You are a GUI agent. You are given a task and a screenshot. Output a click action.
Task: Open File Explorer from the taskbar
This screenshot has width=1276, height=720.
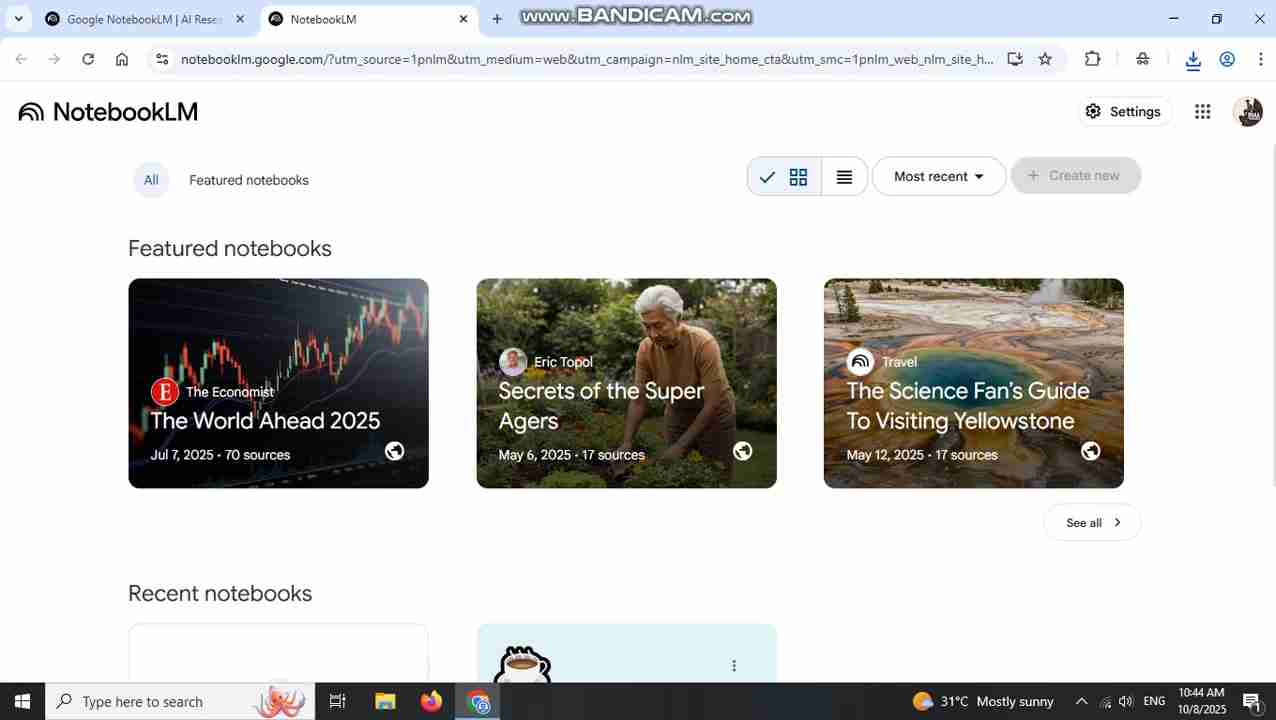(x=385, y=701)
